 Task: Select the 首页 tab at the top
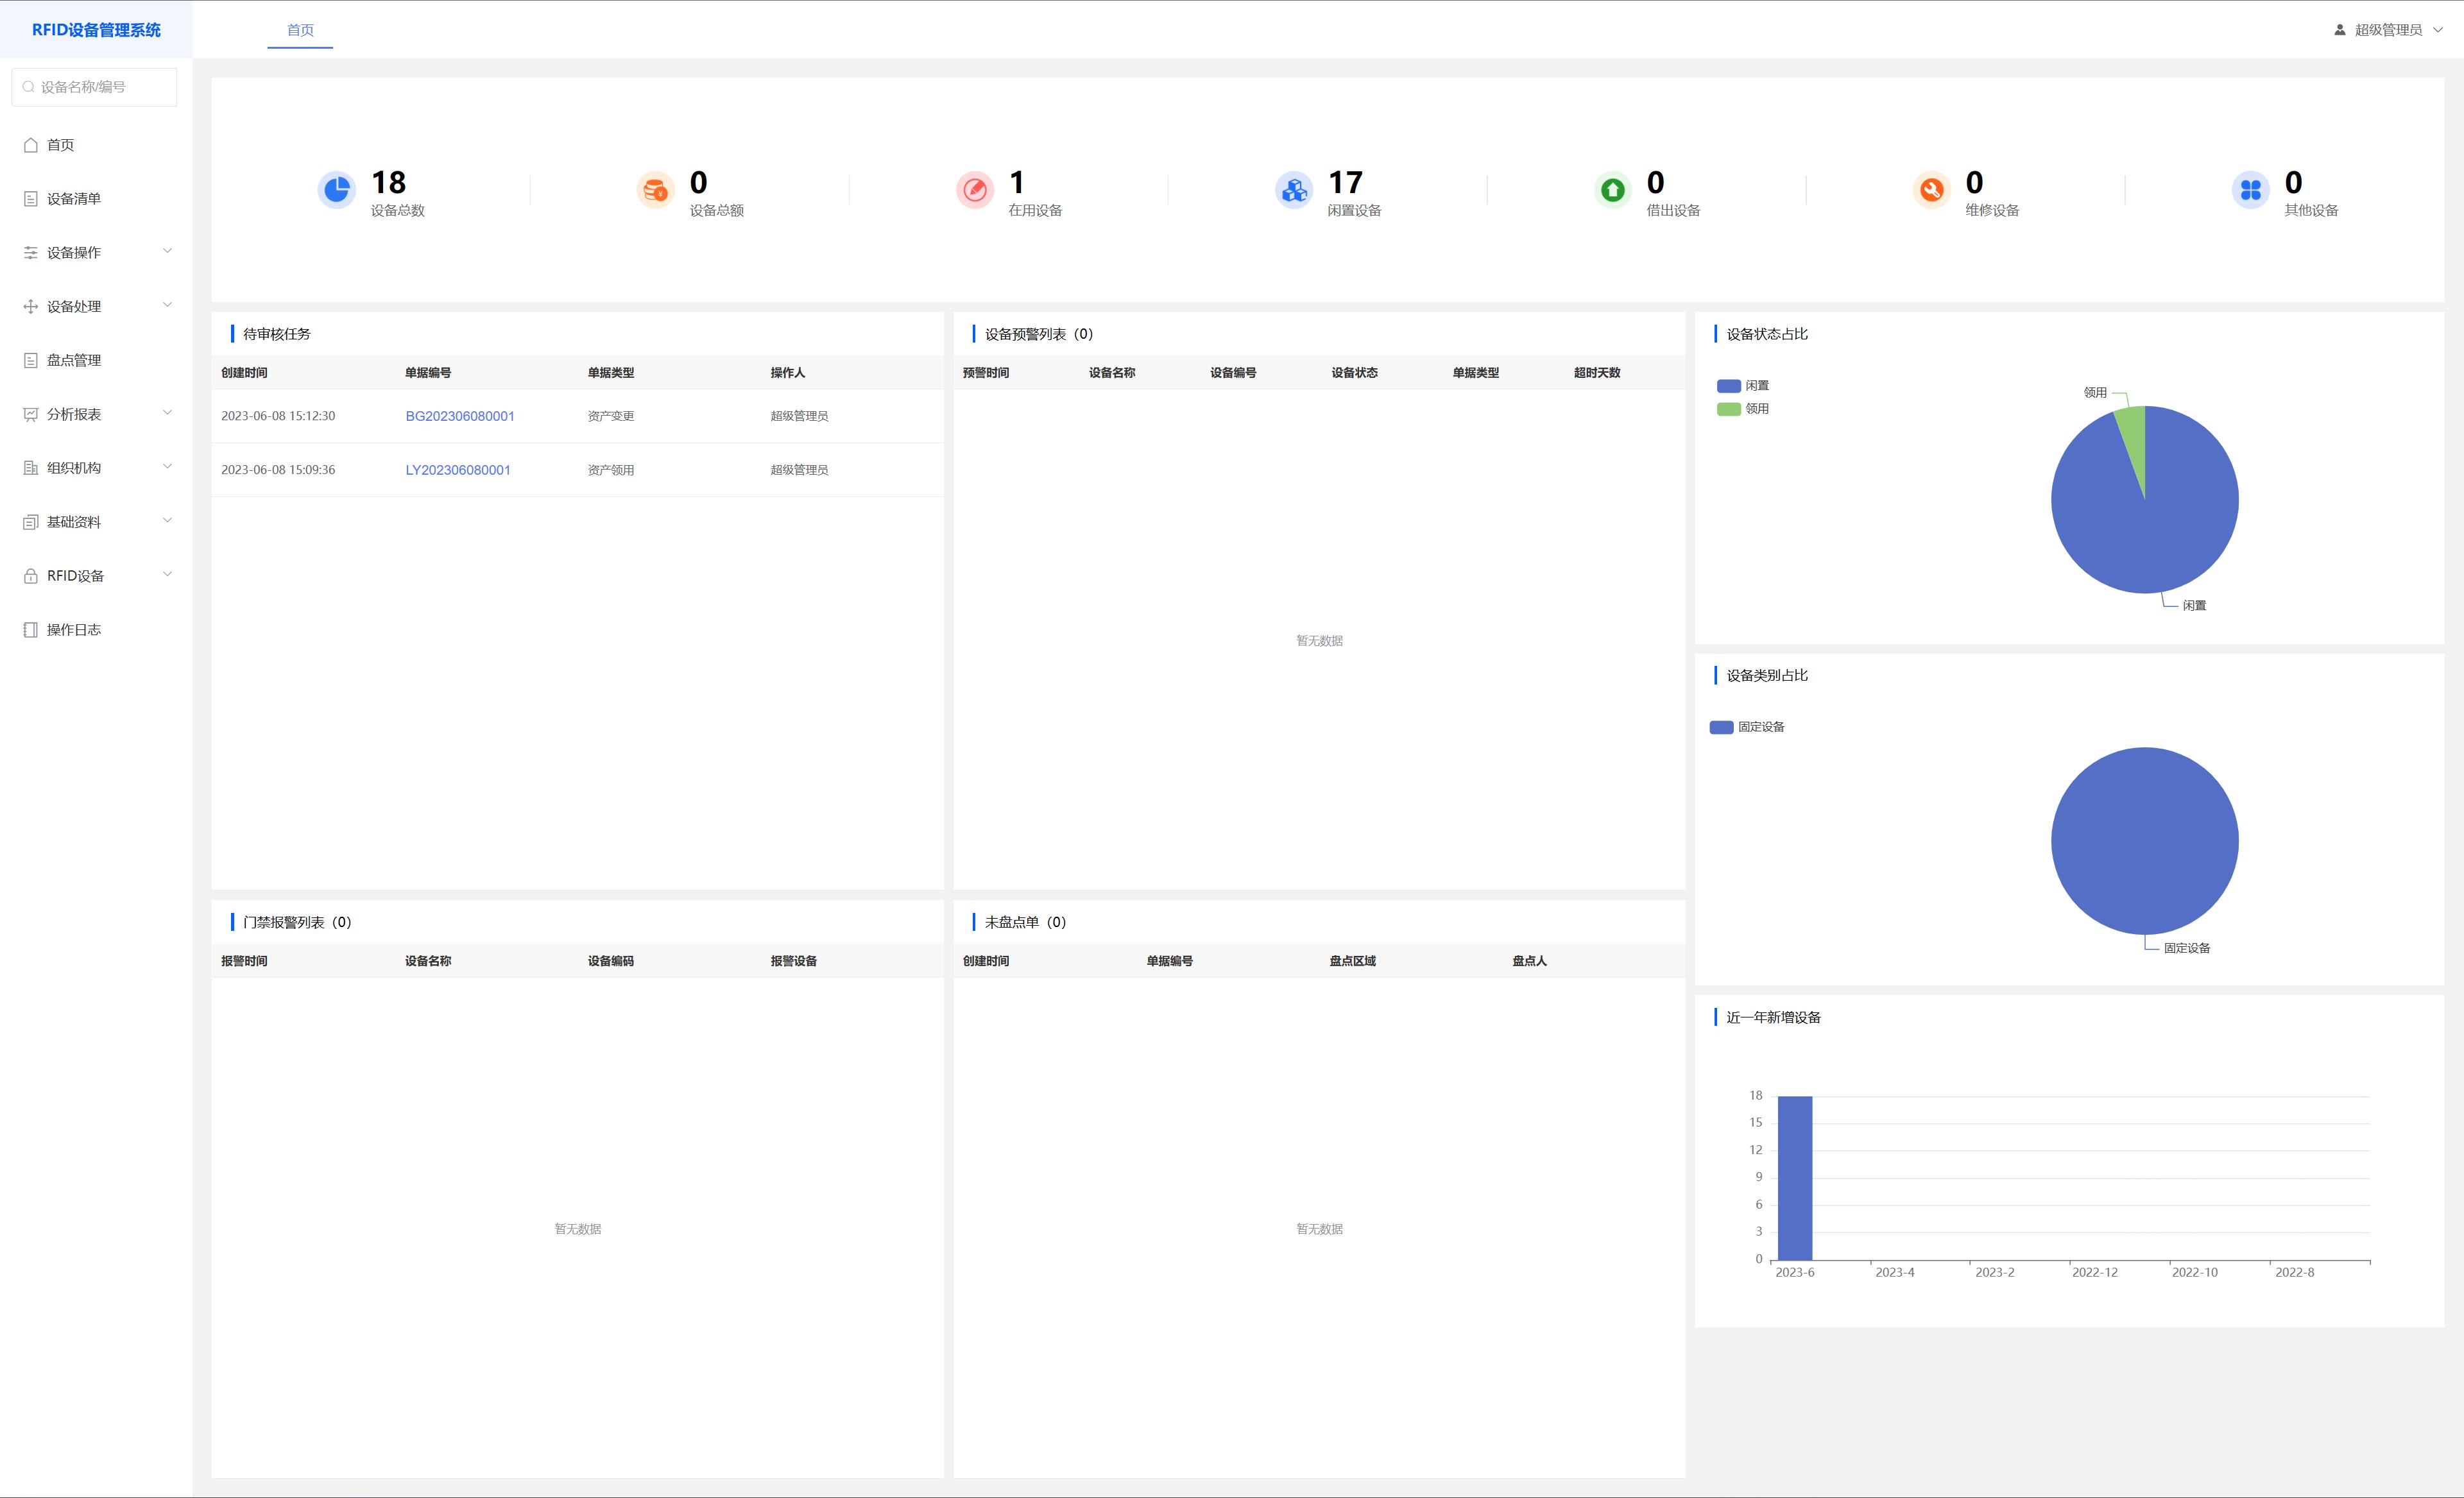tap(300, 30)
